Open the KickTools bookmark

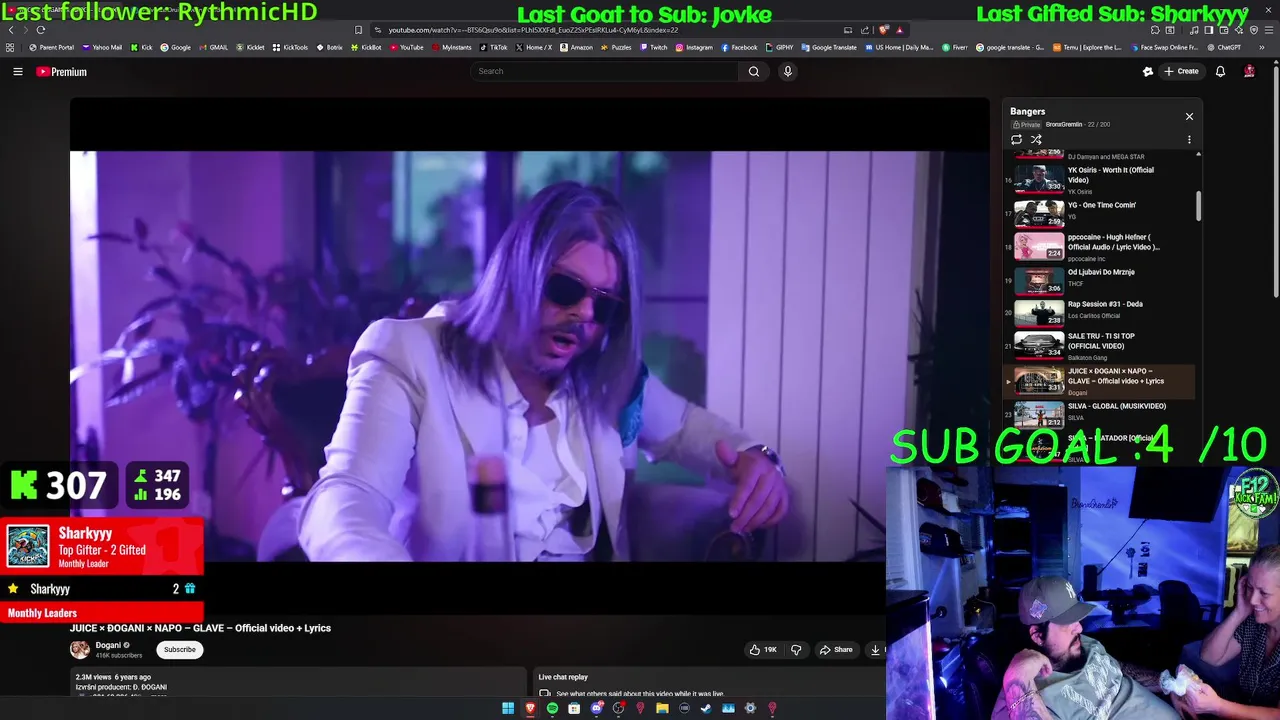pyautogui.click(x=291, y=47)
